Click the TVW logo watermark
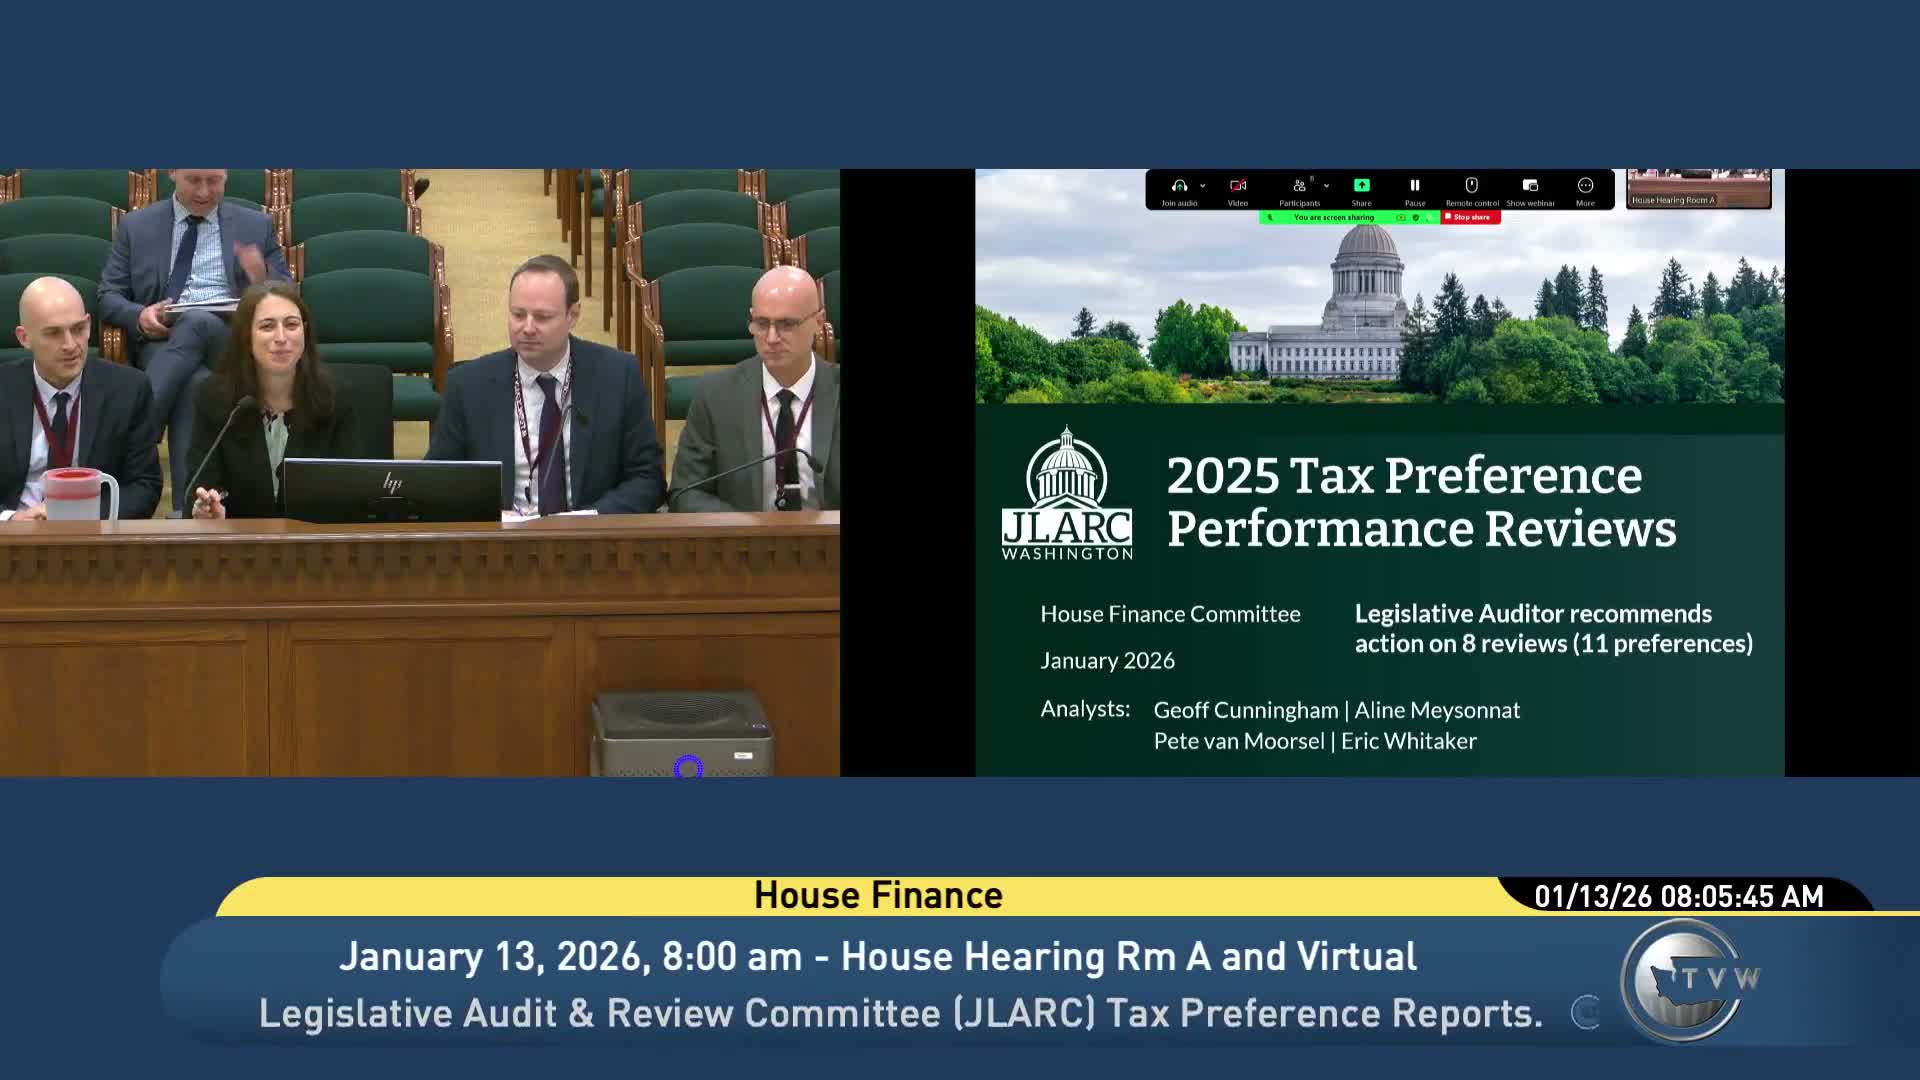Viewport: 1920px width, 1080px height. [1690, 980]
